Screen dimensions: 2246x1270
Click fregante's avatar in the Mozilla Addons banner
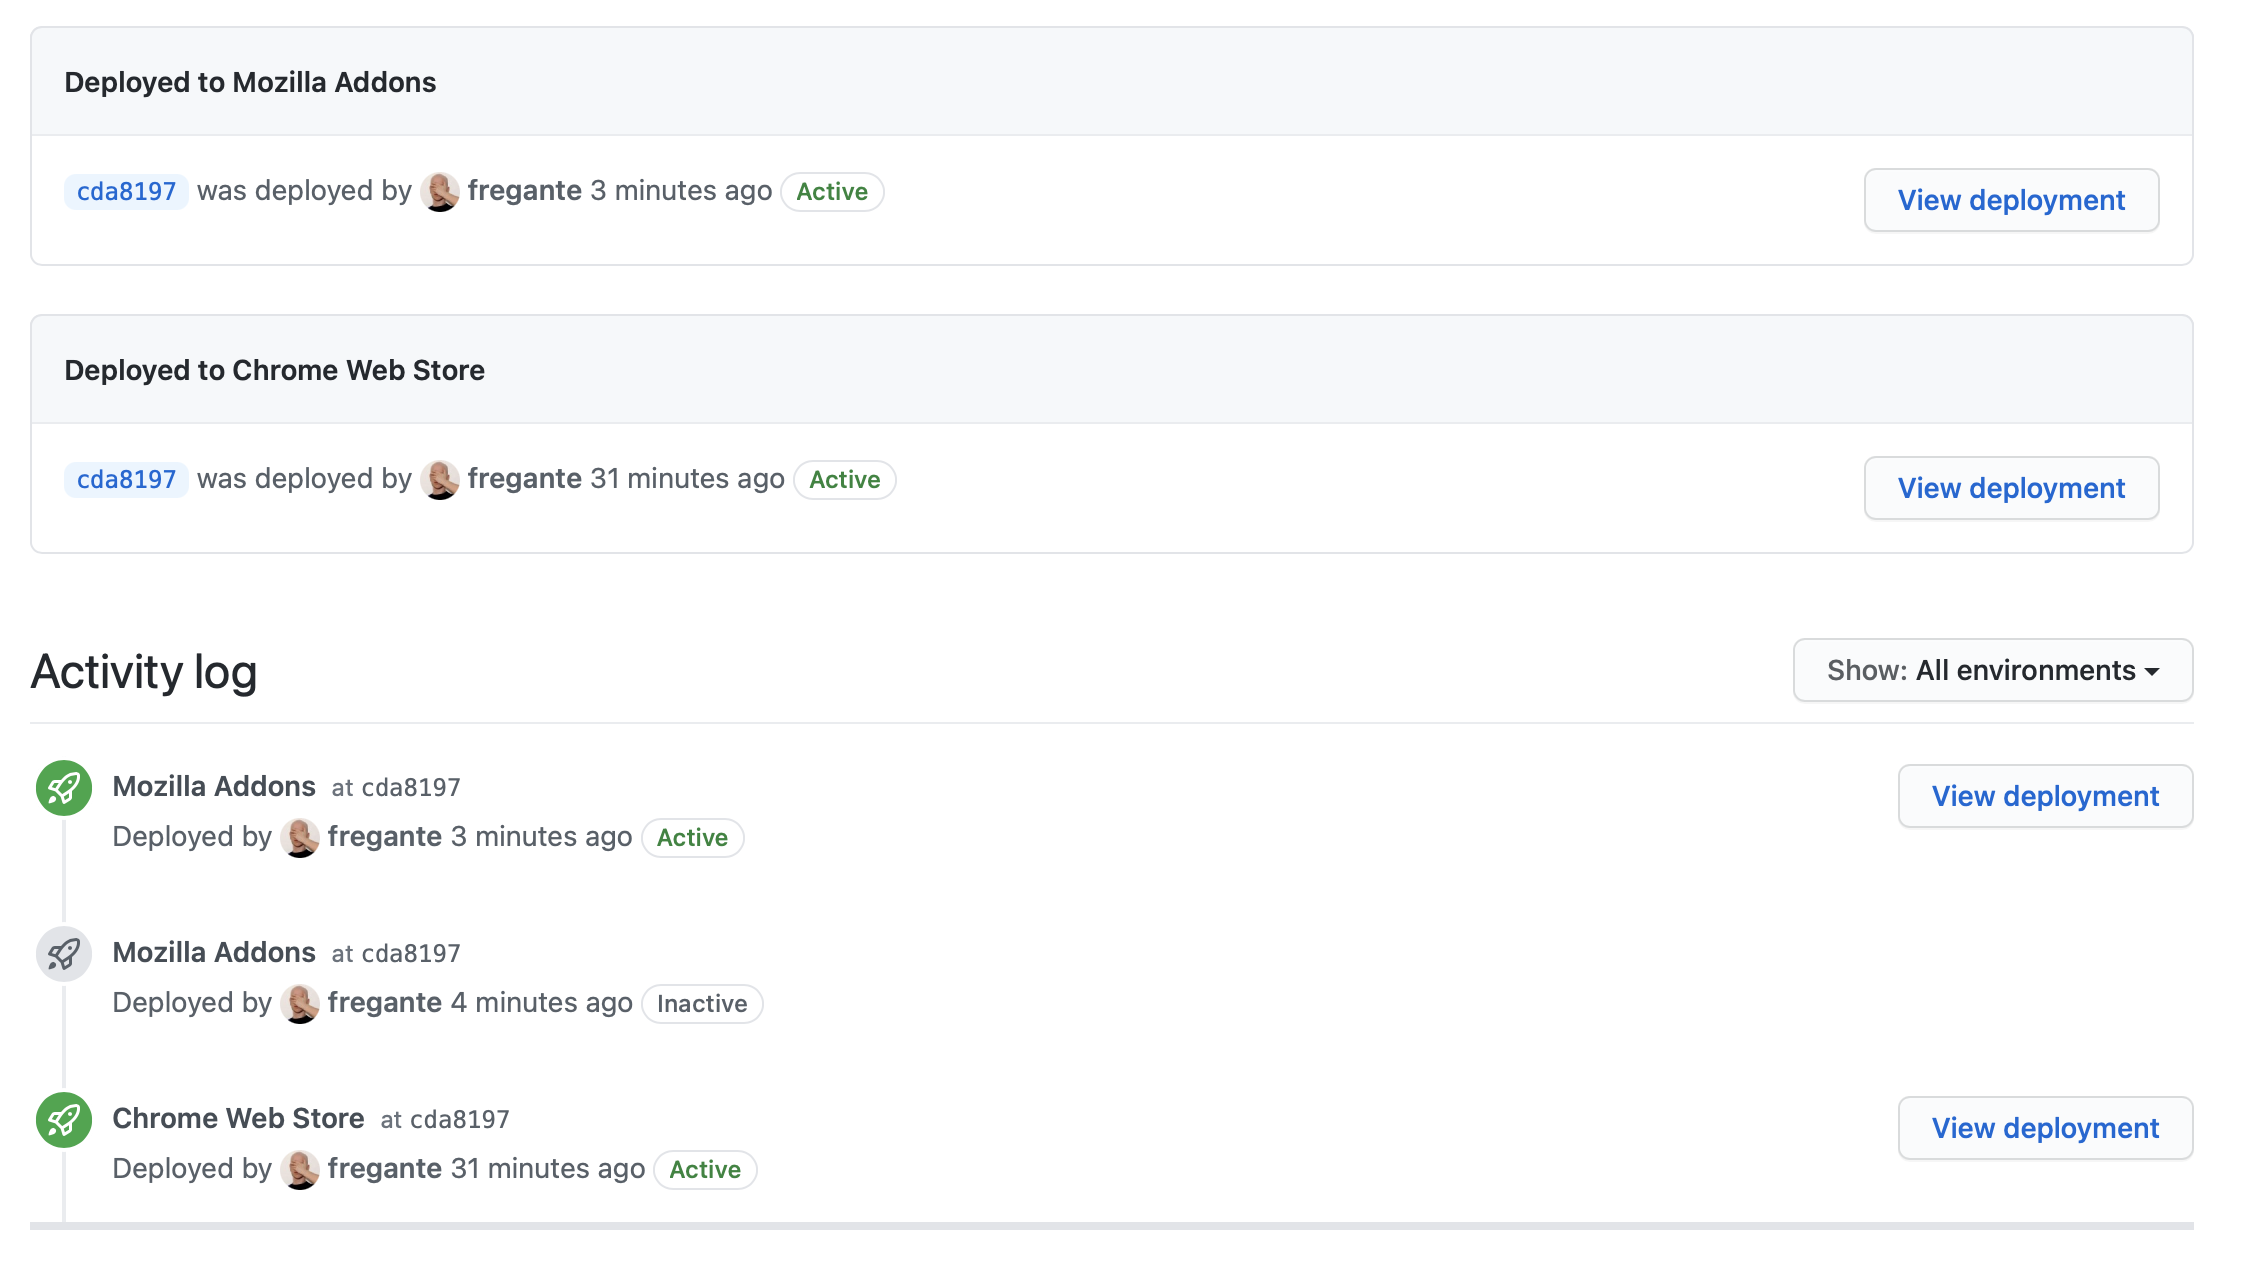coord(441,191)
